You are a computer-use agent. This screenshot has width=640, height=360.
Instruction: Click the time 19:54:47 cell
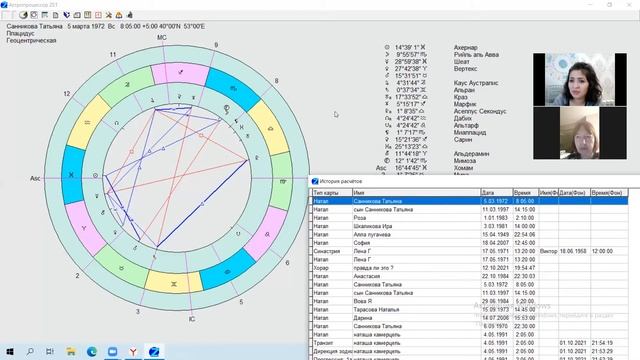coord(525,268)
